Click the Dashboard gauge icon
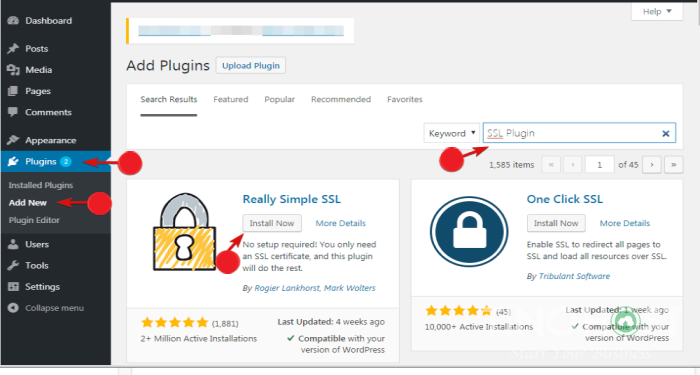The height and width of the screenshot is (375, 700). point(13,21)
